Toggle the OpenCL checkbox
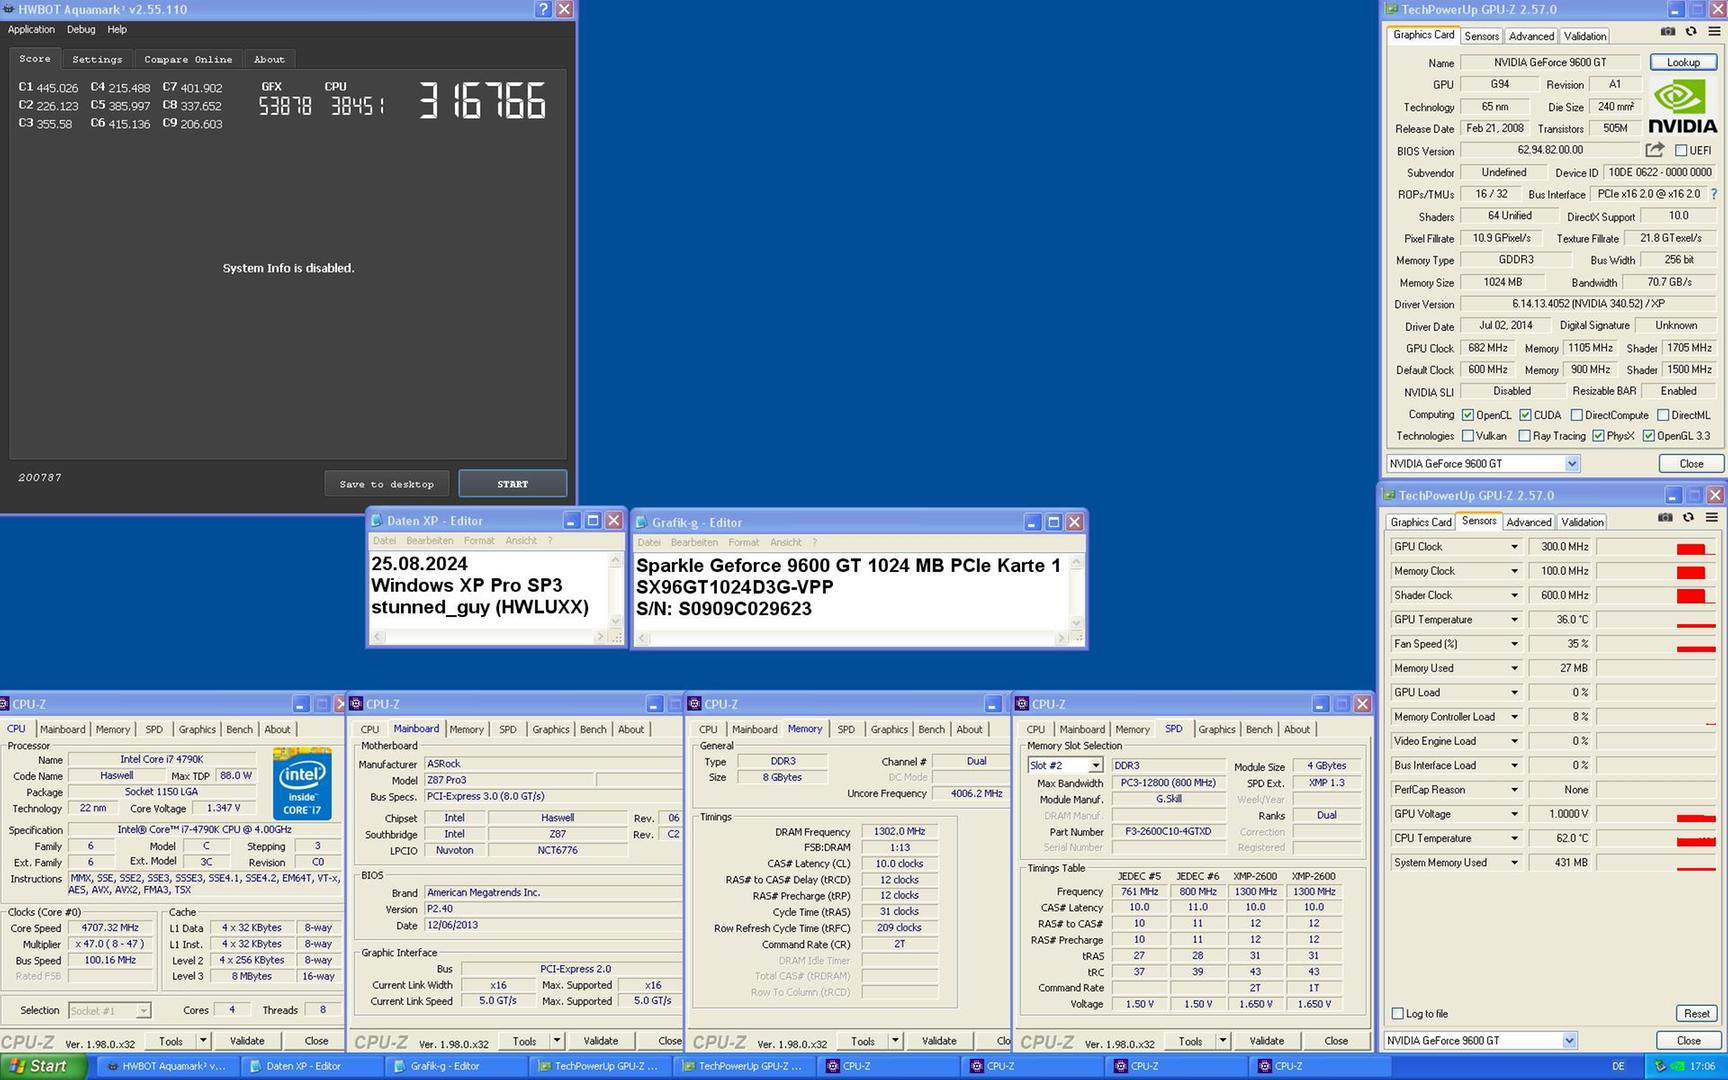The height and width of the screenshot is (1080, 1728). coord(1468,415)
